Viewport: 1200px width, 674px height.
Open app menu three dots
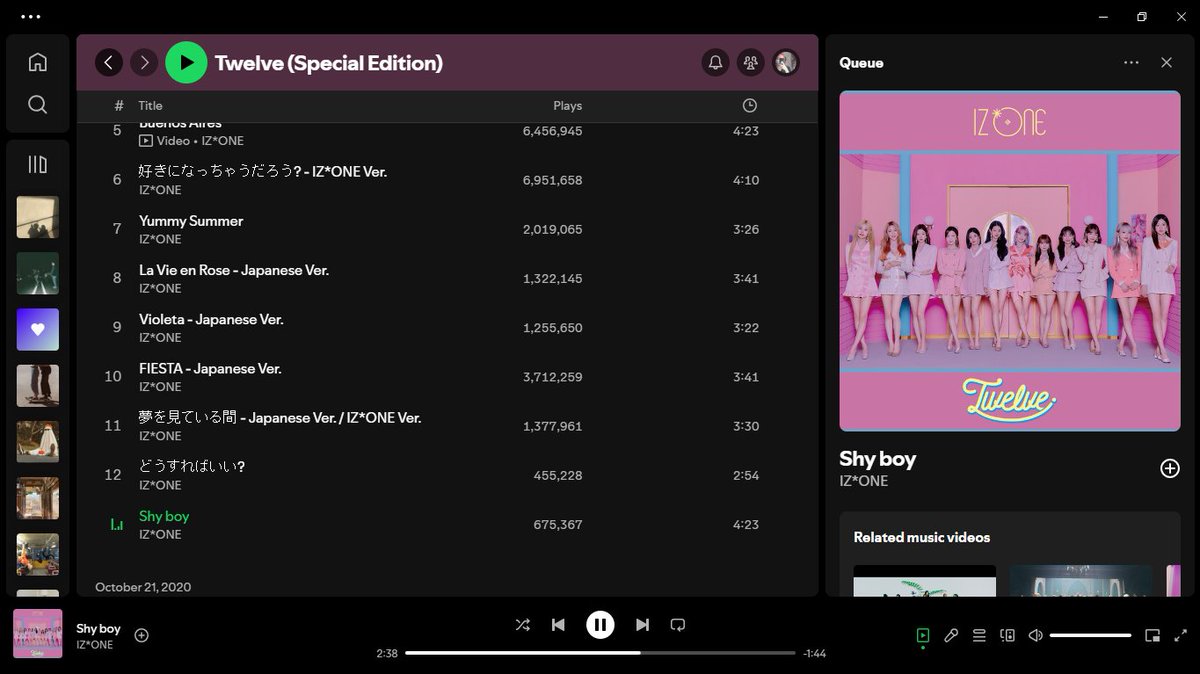[x=31, y=16]
